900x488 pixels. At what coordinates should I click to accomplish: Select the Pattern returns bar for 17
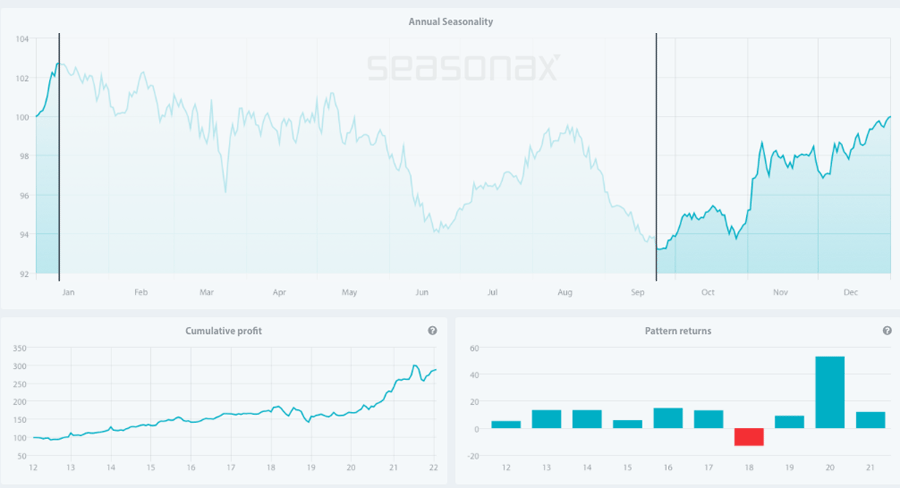pyautogui.click(x=708, y=420)
